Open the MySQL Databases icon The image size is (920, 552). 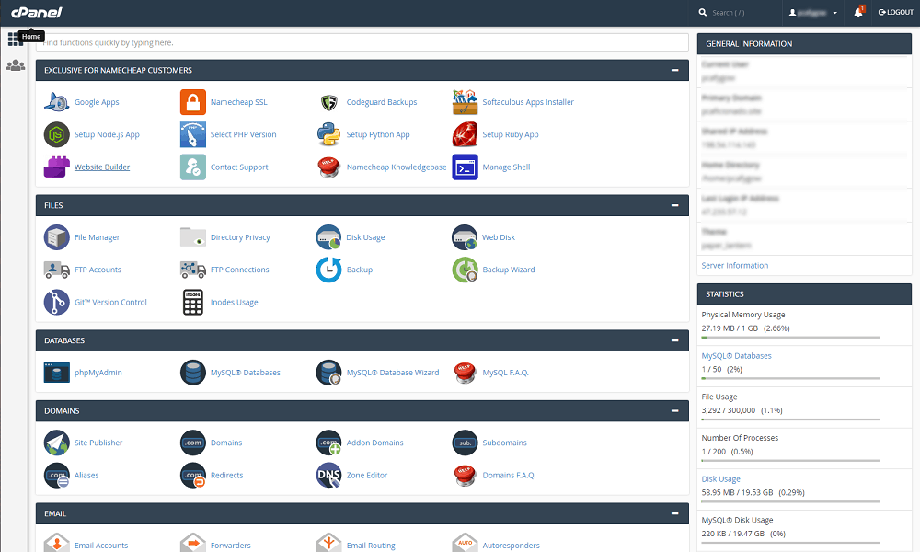192,372
